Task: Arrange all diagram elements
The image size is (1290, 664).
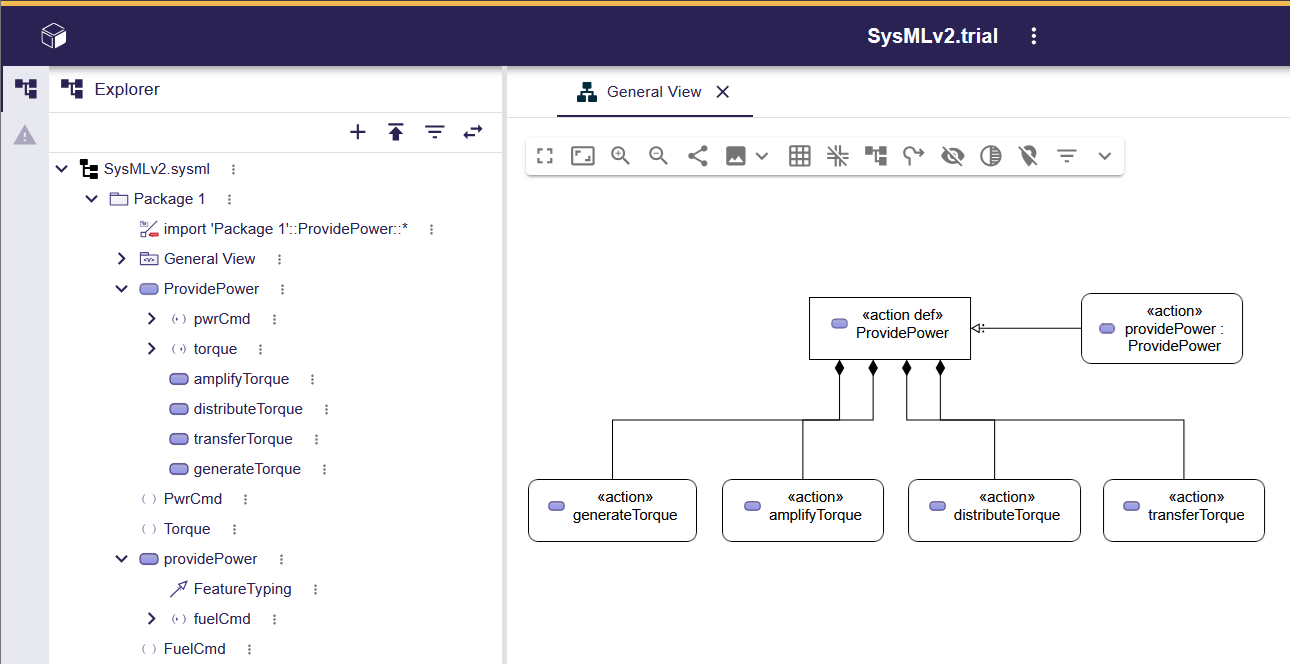Action: click(876, 156)
